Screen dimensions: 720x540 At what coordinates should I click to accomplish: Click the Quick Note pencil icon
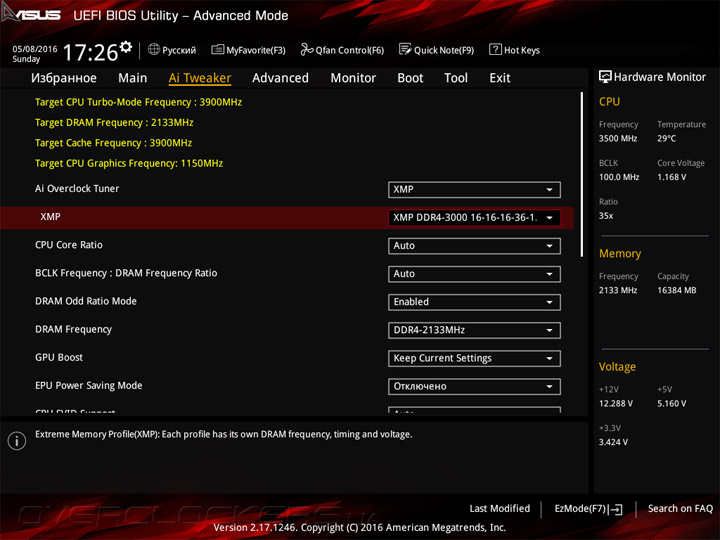pyautogui.click(x=405, y=49)
